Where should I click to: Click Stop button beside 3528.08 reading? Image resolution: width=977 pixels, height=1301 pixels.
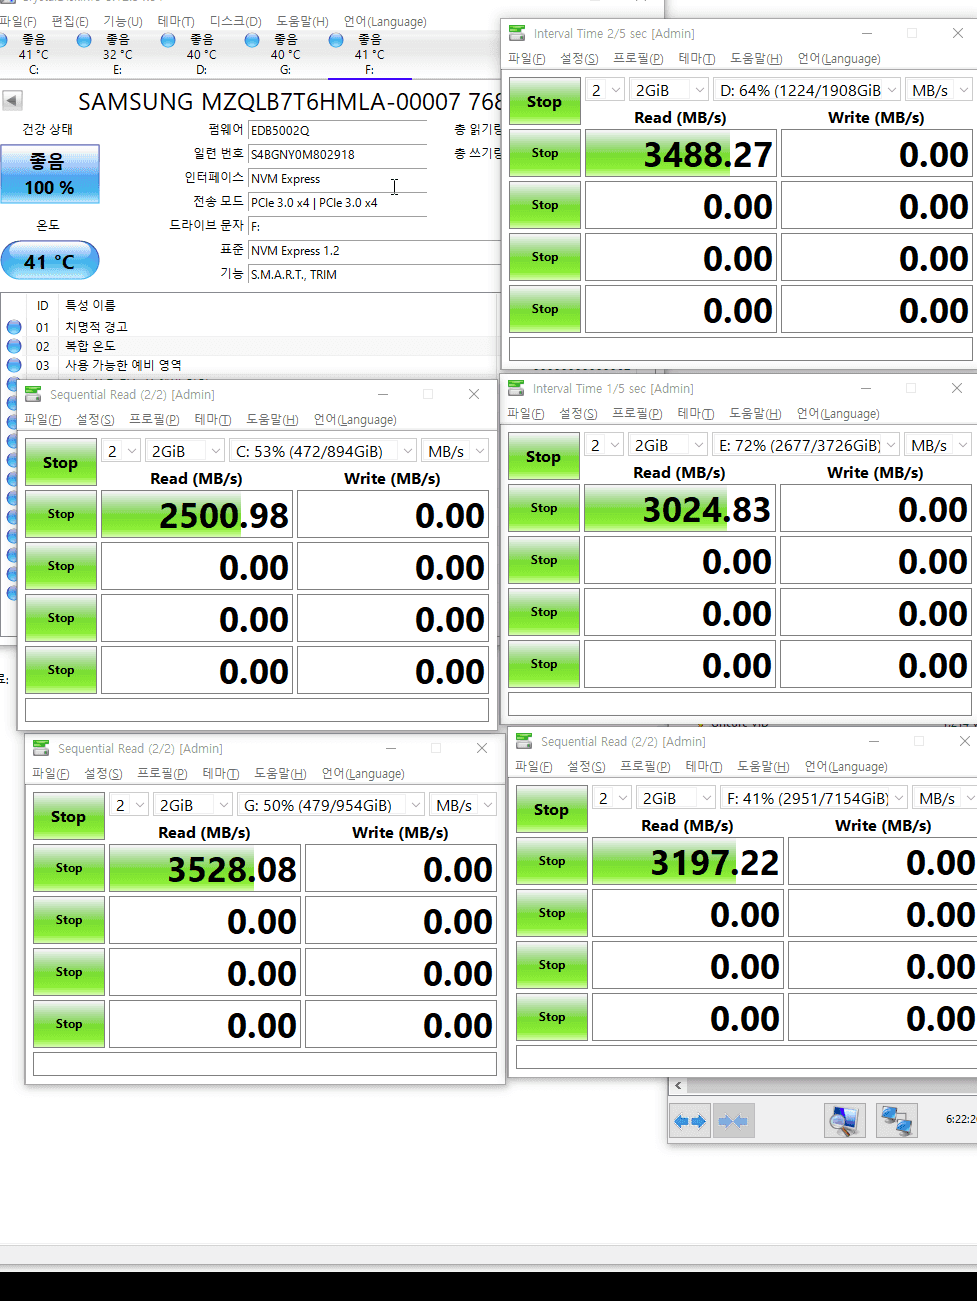(x=69, y=868)
